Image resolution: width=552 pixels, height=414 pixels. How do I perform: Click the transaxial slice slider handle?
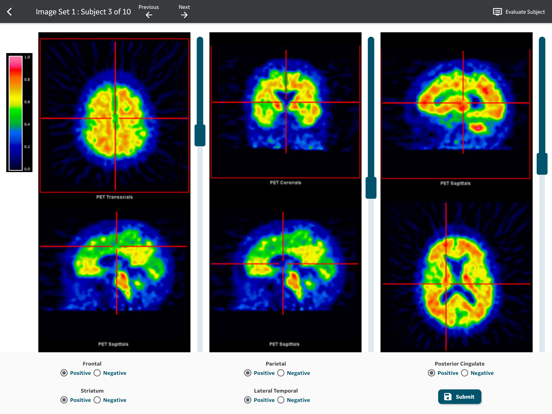coord(200,135)
